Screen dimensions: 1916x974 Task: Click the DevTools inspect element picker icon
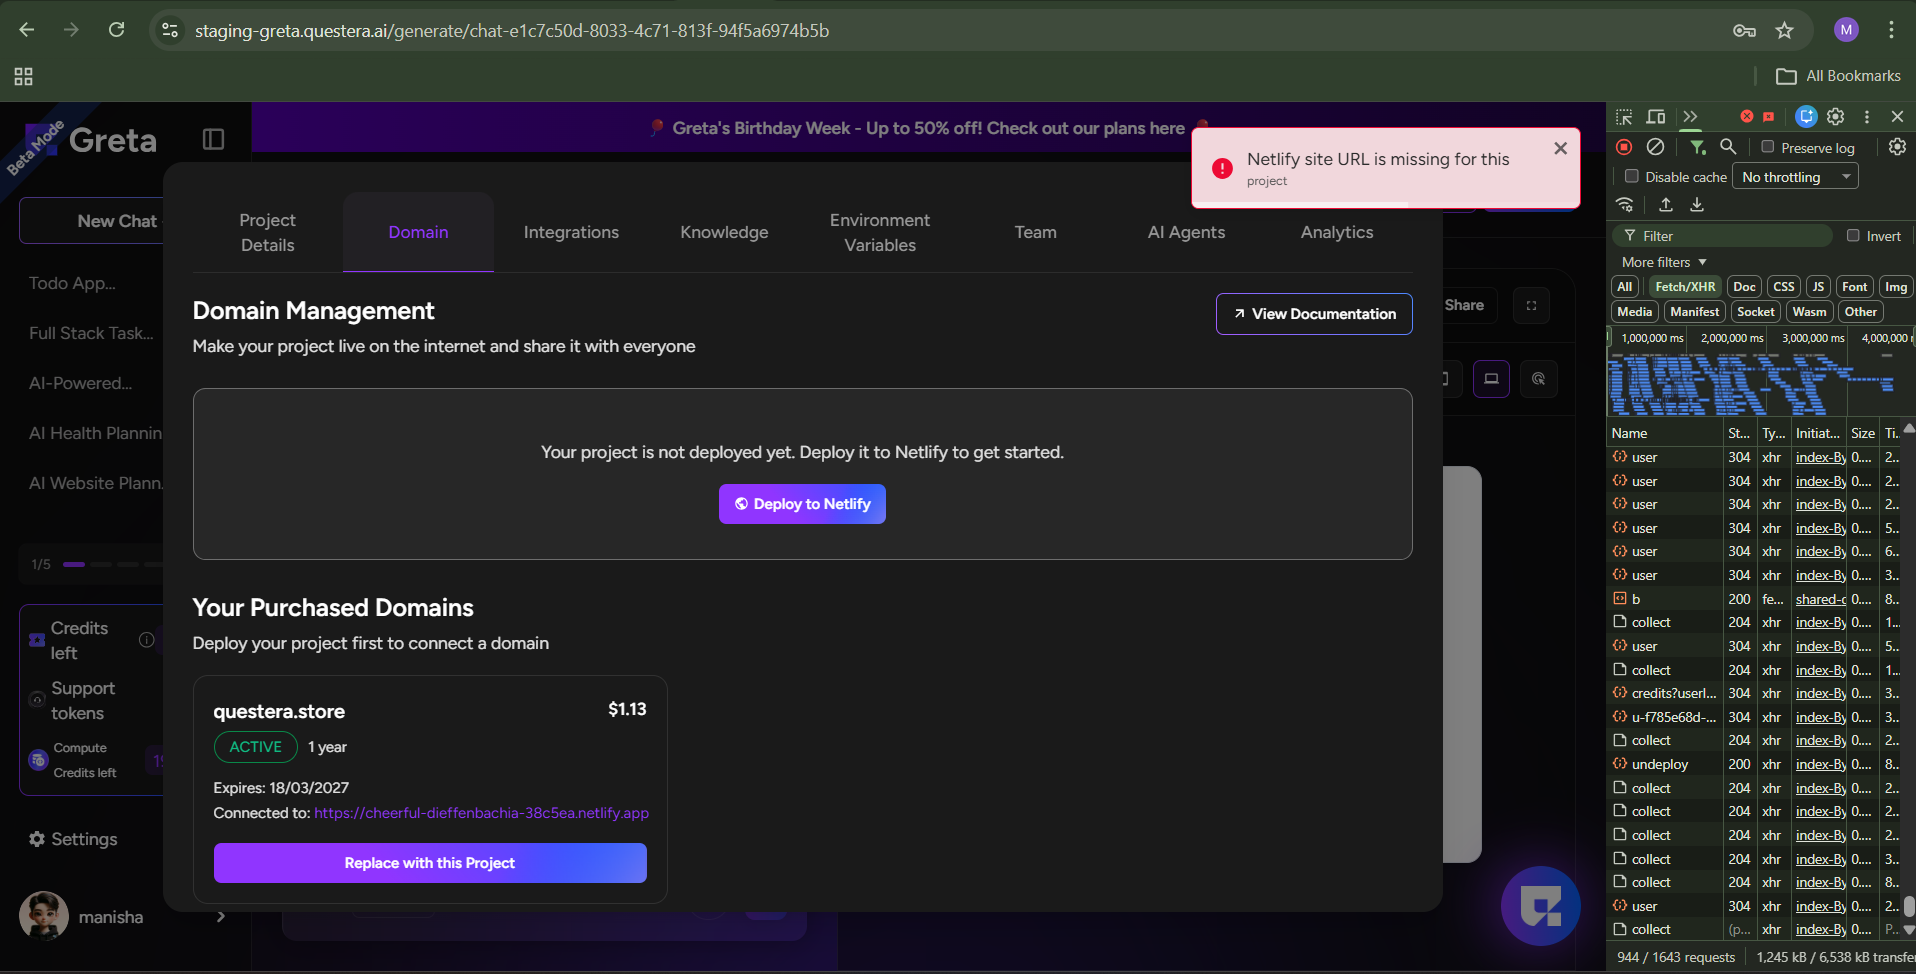(1624, 117)
